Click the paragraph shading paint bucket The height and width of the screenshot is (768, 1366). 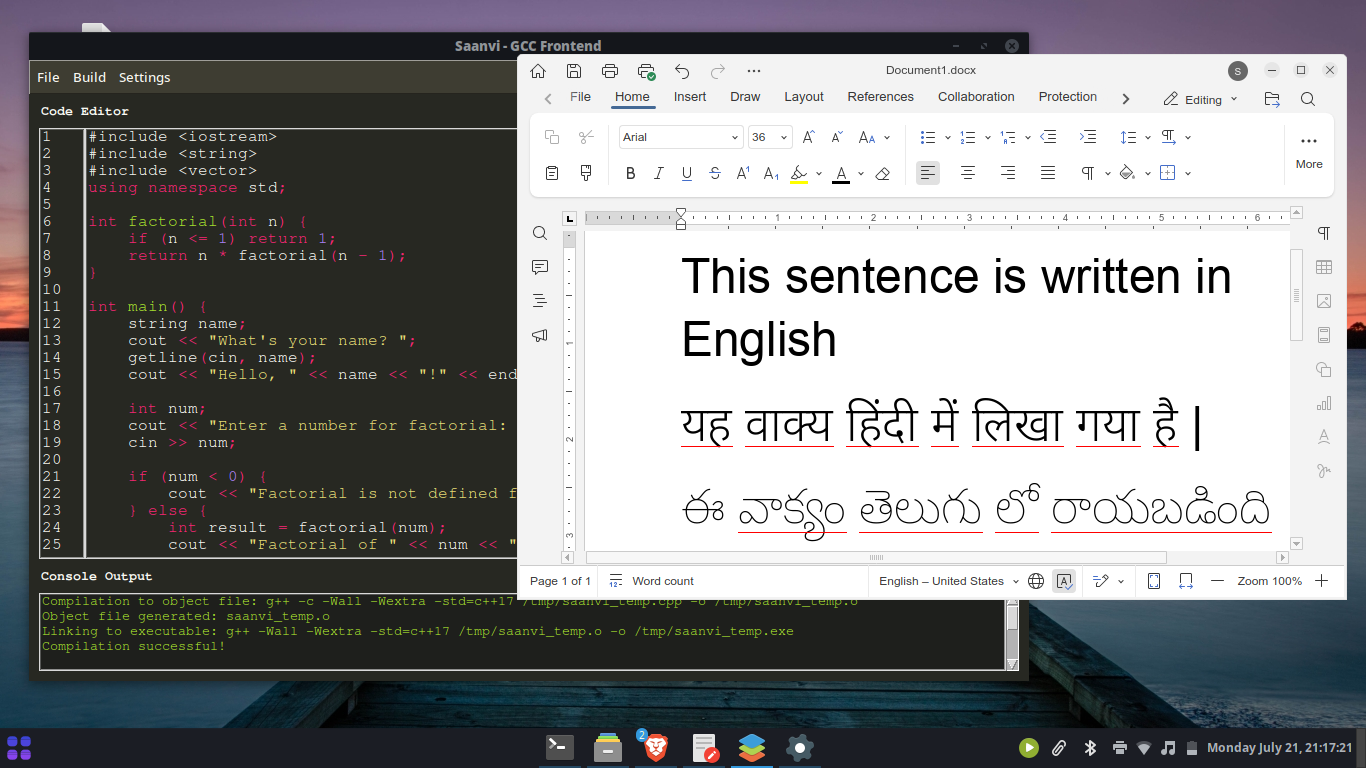click(1127, 173)
